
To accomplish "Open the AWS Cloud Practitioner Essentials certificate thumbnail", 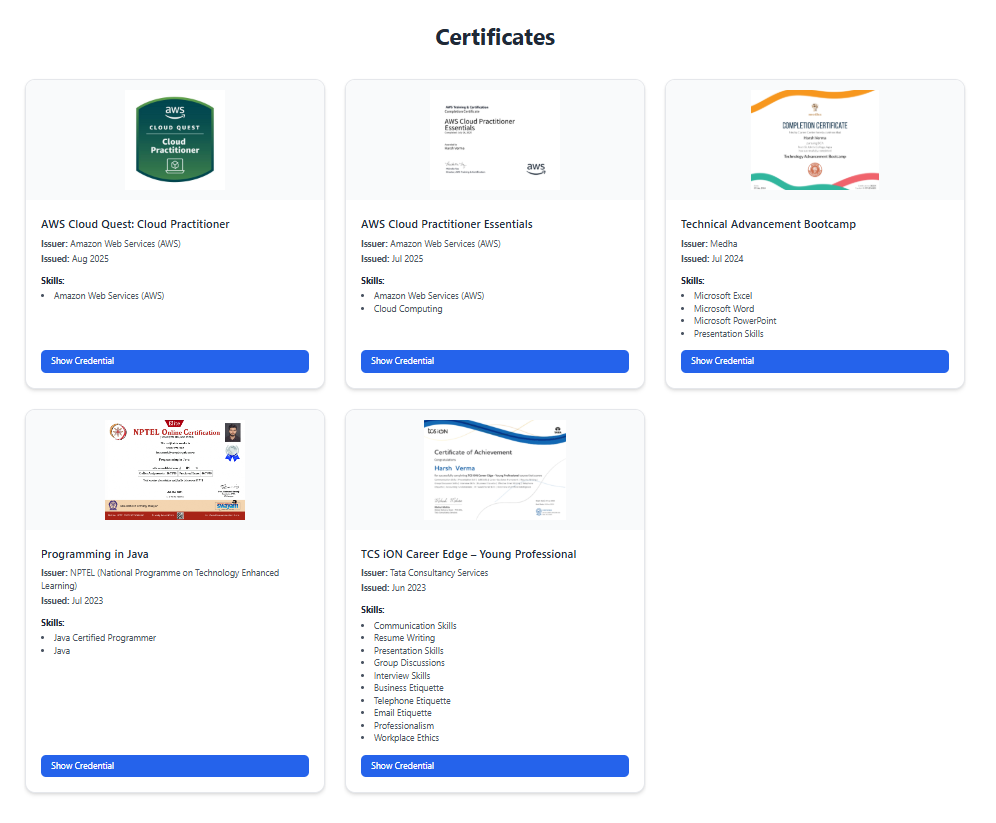I will click(x=495, y=140).
